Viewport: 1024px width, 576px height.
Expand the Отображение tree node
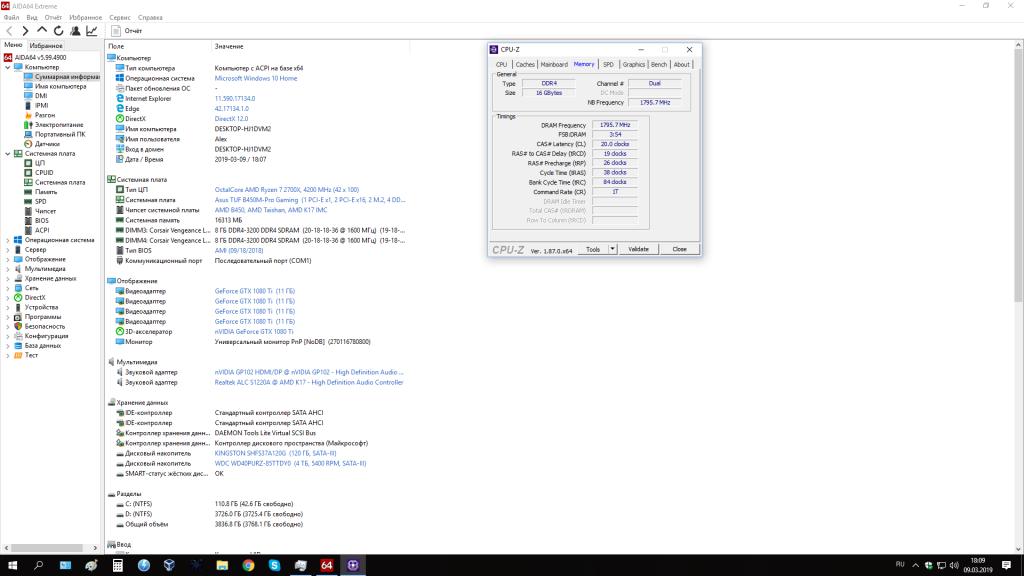click(7, 259)
